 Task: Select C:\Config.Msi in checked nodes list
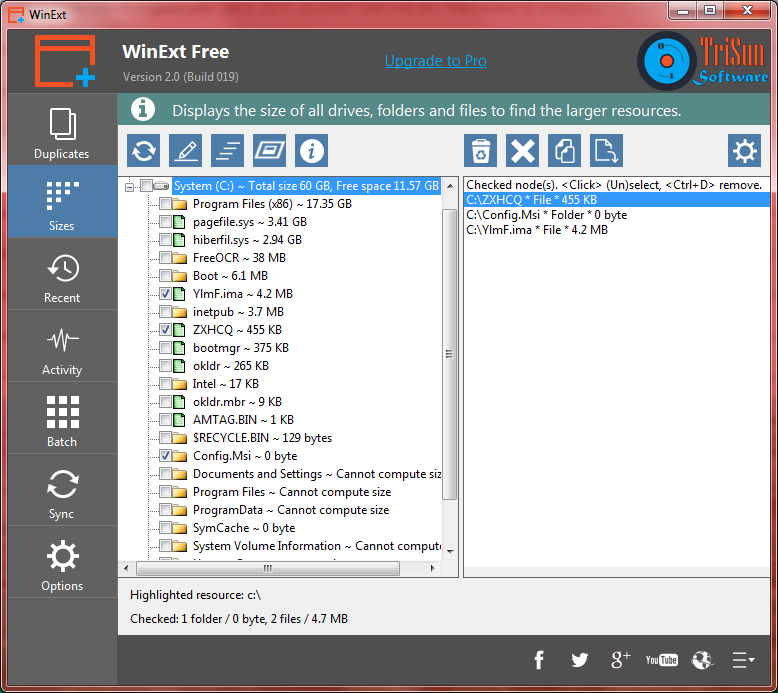pyautogui.click(x=617, y=215)
